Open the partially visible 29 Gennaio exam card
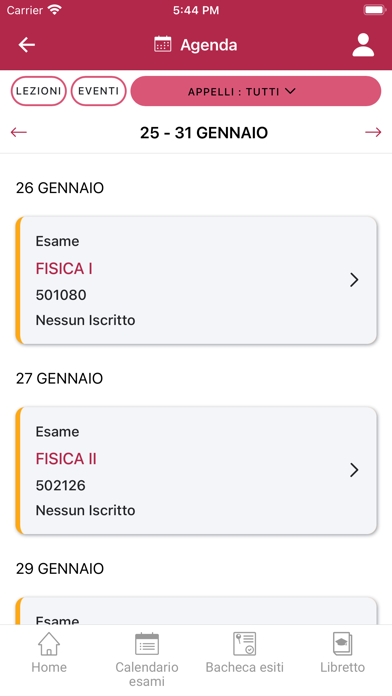Screen dimensions: 392x696 click(196, 611)
